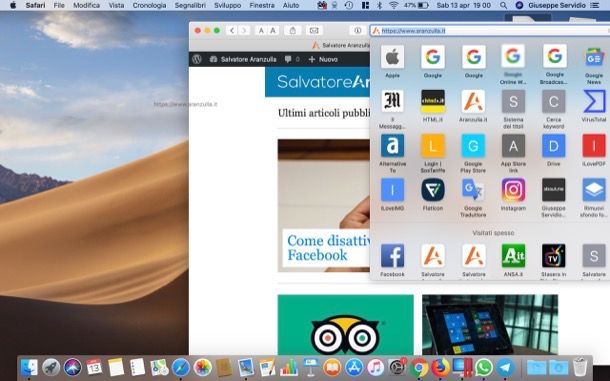Open the Instagram favorite
The width and height of the screenshot is (610, 381).
513,190
